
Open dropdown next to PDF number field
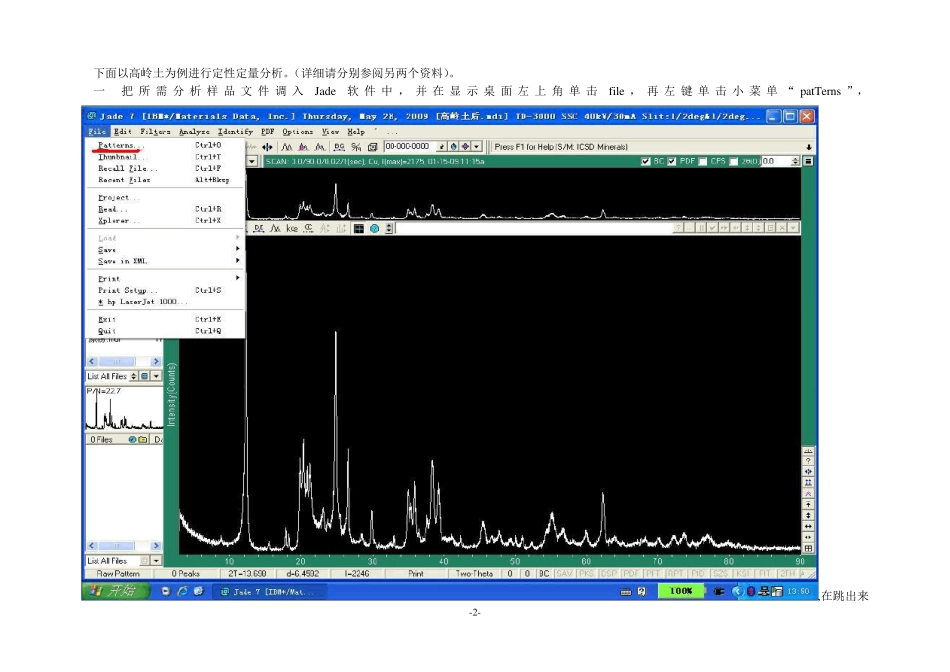coord(476,146)
